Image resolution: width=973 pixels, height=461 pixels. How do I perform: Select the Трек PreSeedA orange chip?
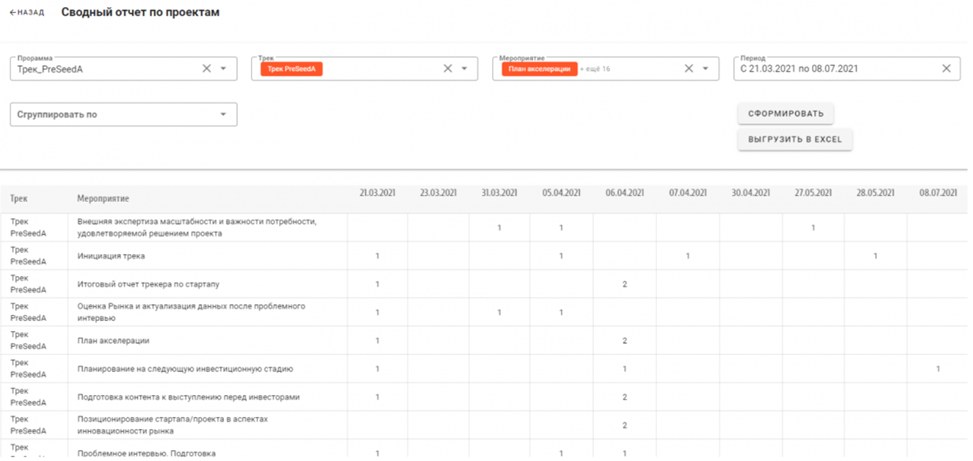pos(292,69)
